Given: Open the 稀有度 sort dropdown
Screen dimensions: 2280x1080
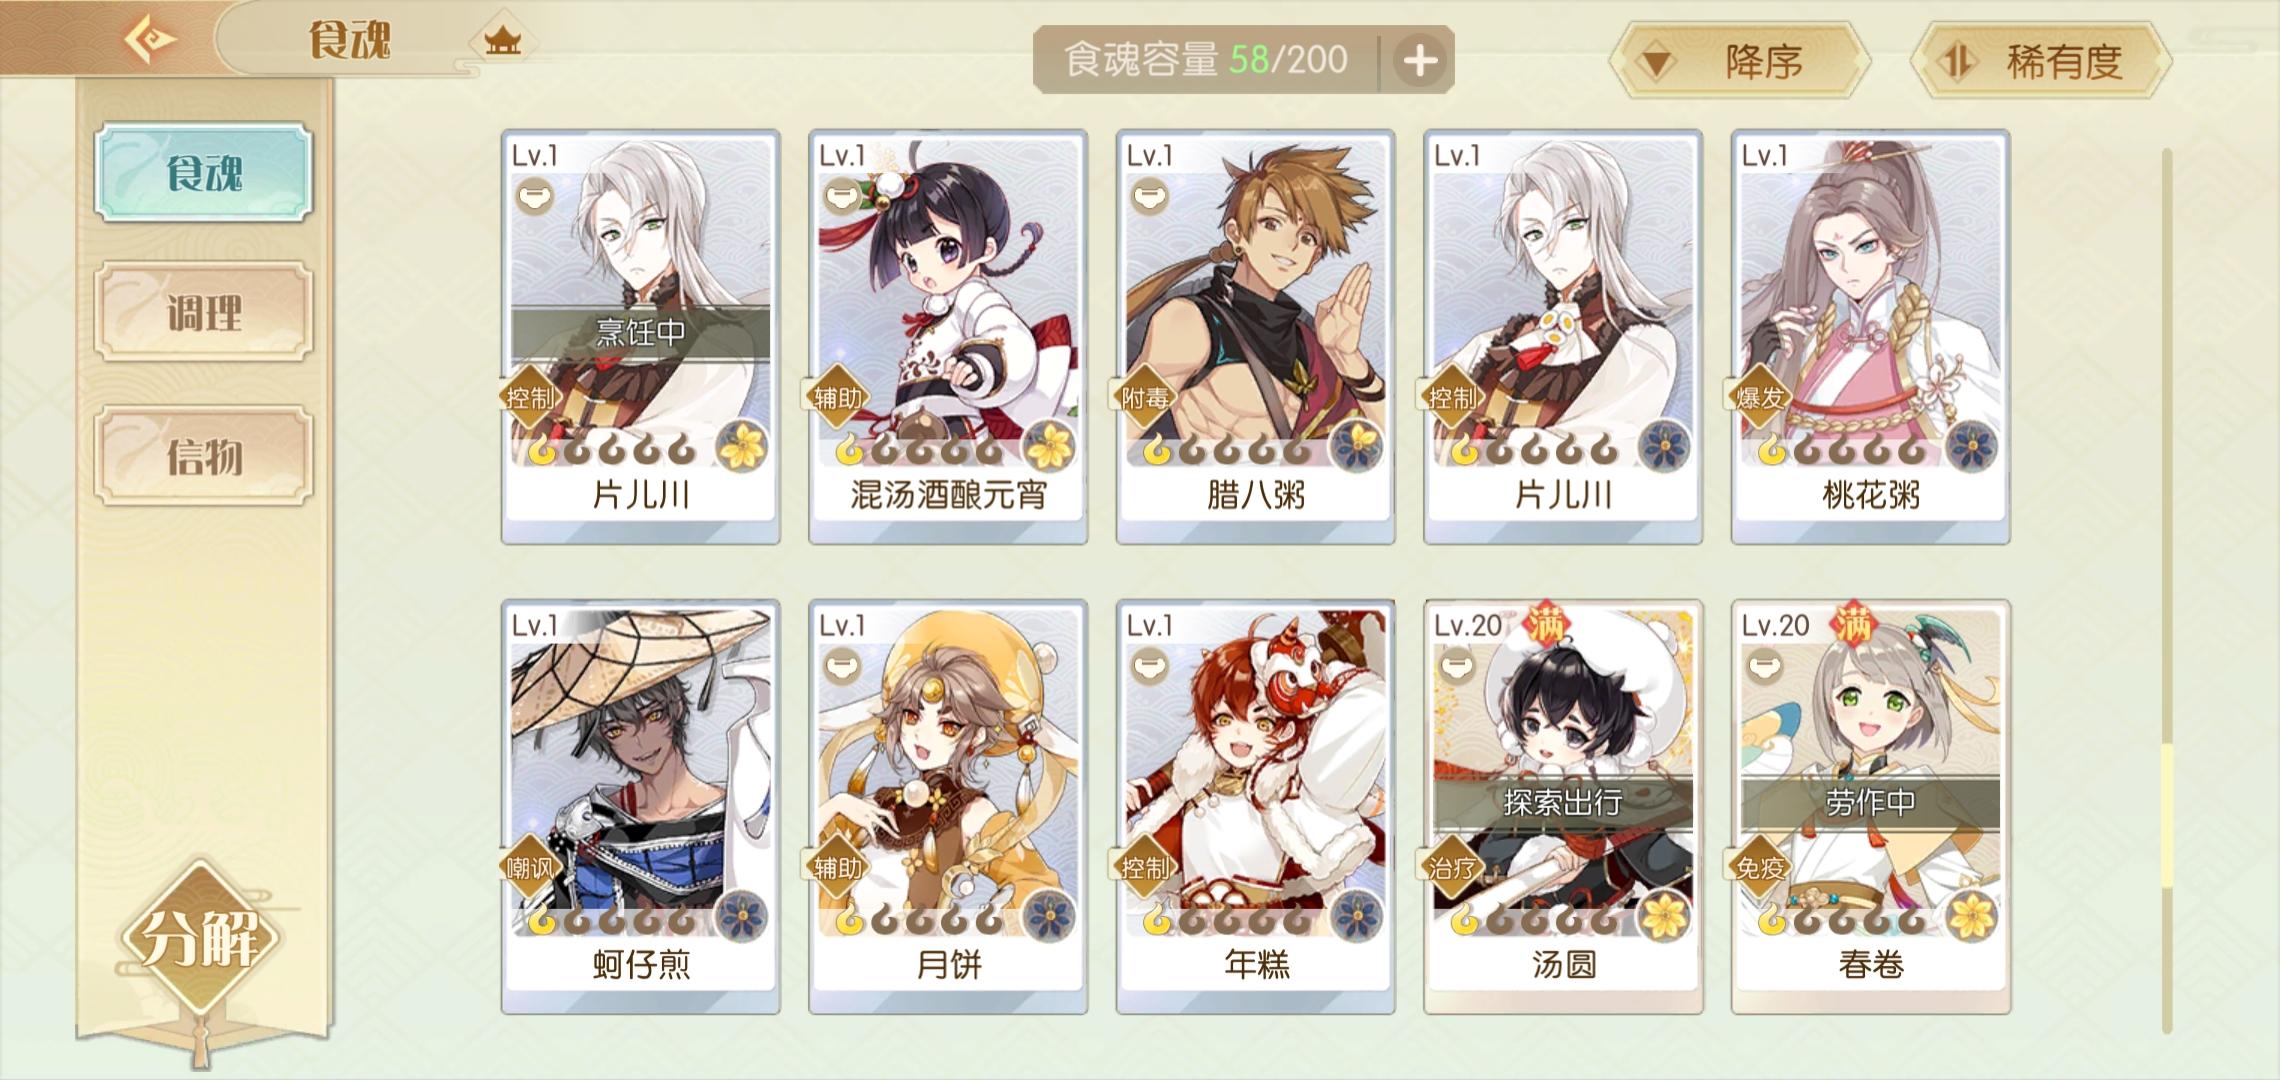Looking at the screenshot, I should (x=2040, y=61).
